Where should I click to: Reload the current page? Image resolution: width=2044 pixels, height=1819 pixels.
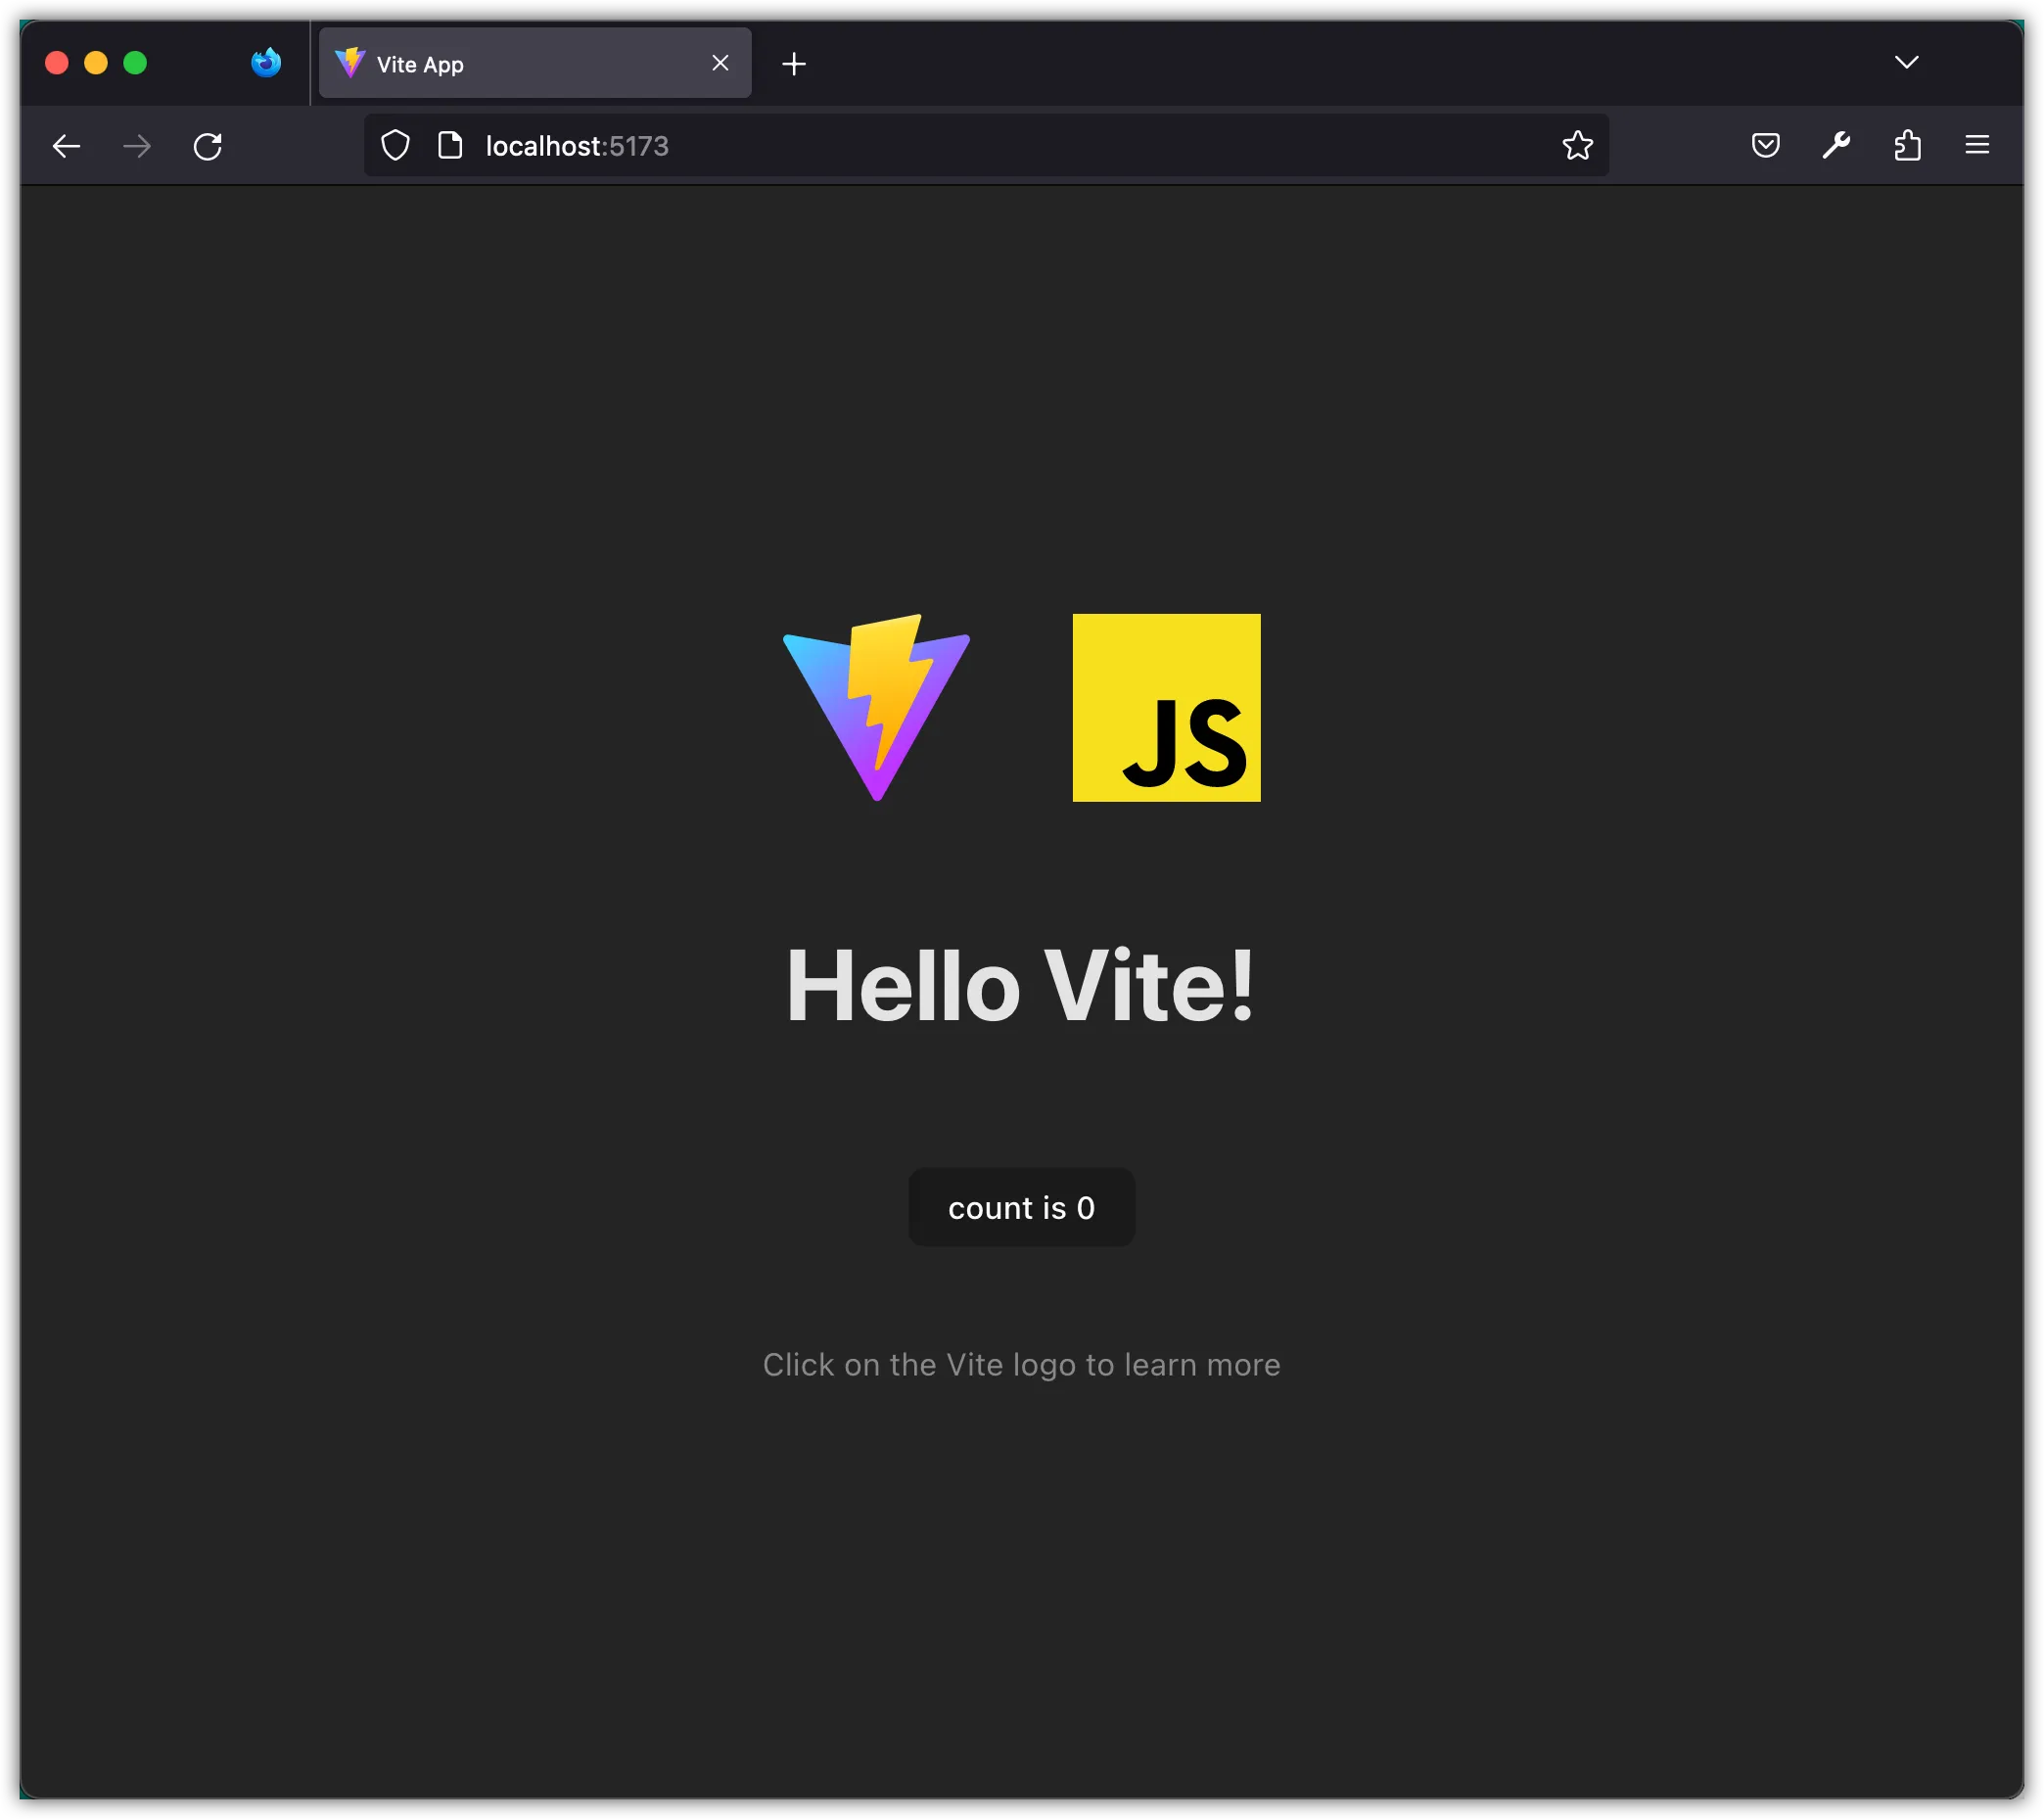pos(208,146)
